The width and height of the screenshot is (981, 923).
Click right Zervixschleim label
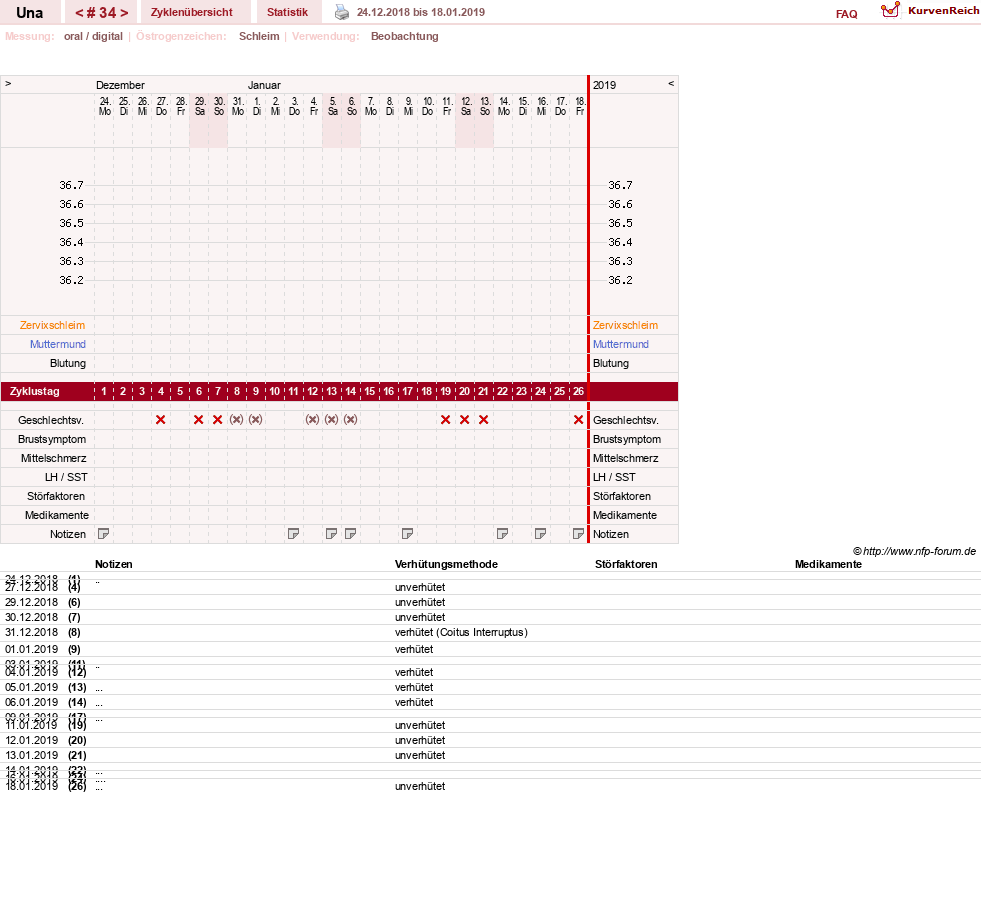point(626,325)
